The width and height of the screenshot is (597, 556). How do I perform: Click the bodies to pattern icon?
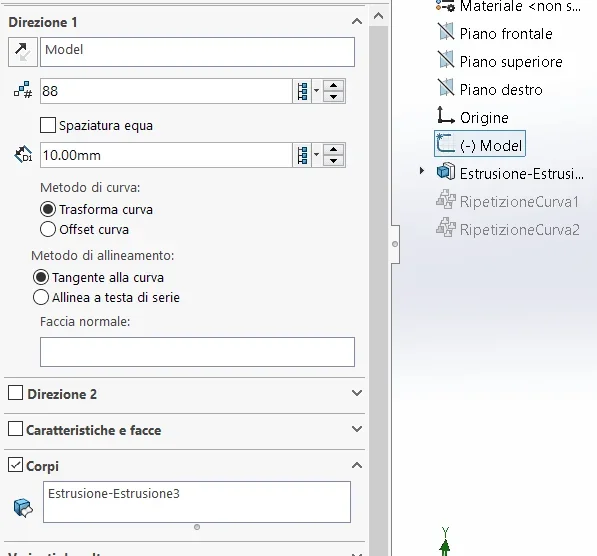click(x=23, y=507)
